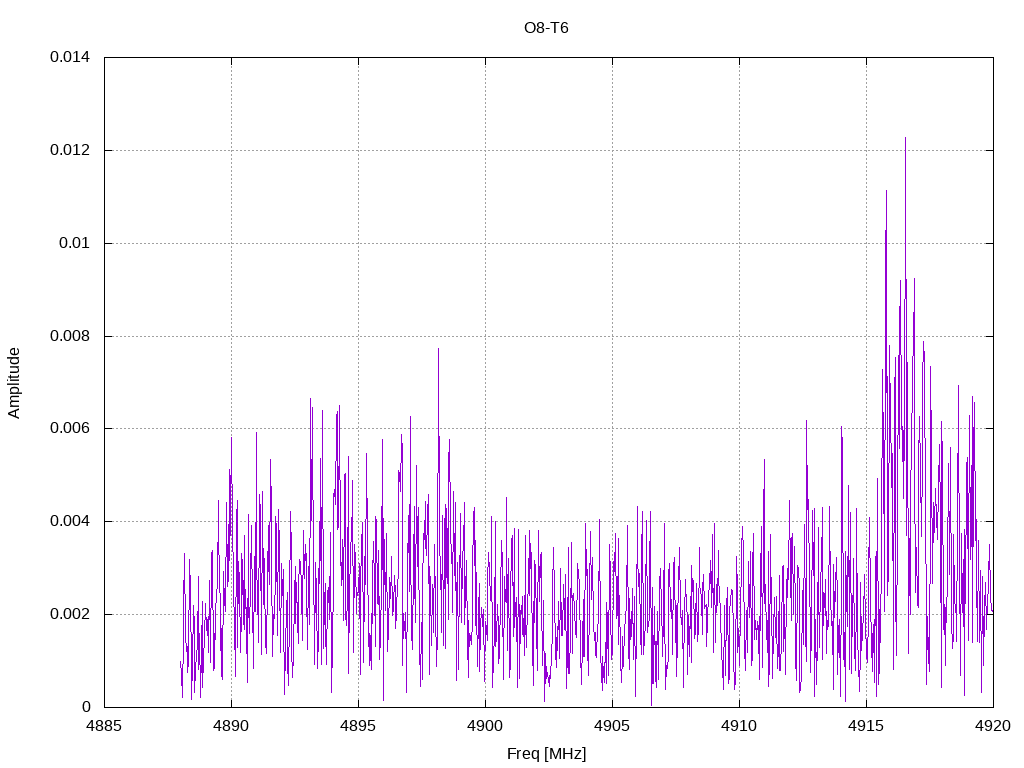Click y-axis tick label 0
The height and width of the screenshot is (768, 1024).
pos(86,707)
